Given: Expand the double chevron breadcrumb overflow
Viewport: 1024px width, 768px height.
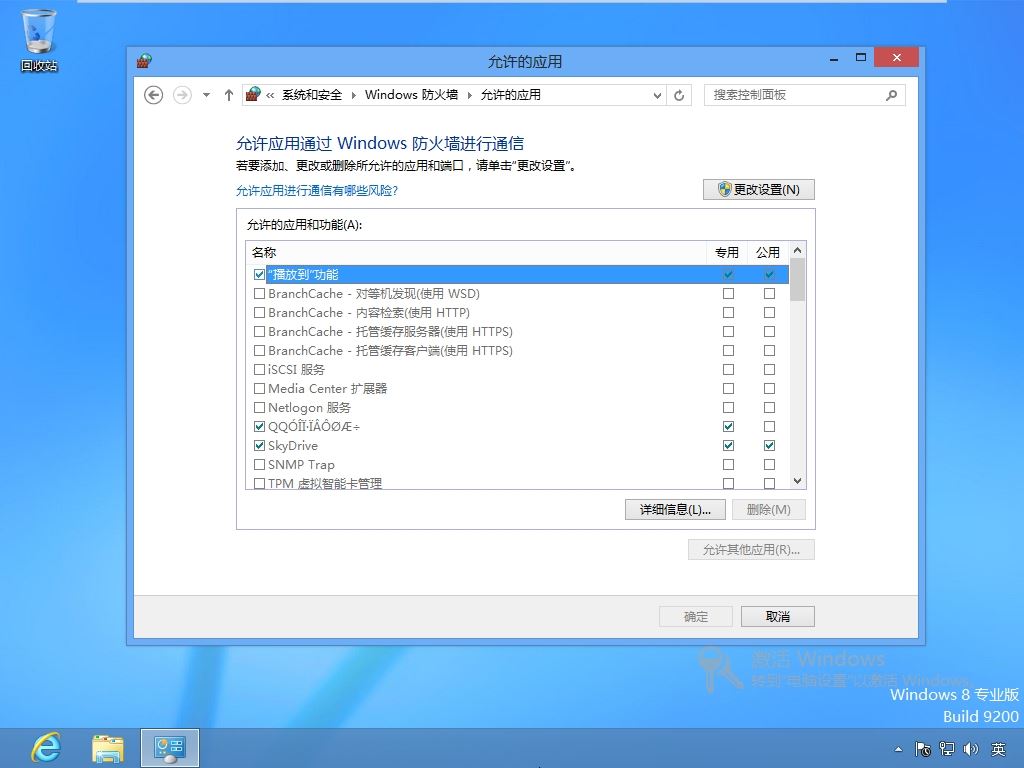Looking at the screenshot, I should [270, 95].
